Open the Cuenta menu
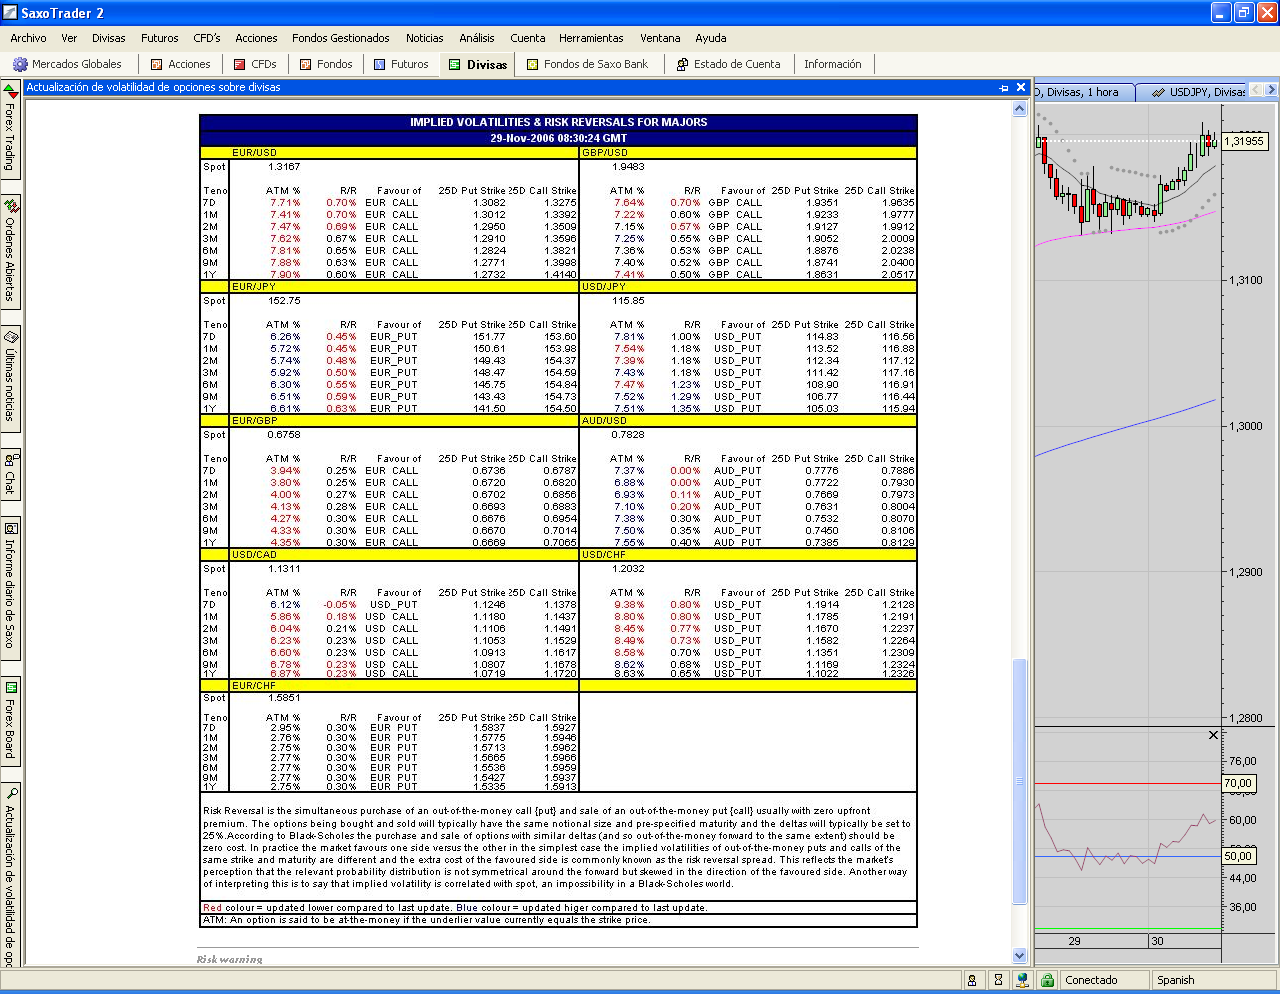 528,38
